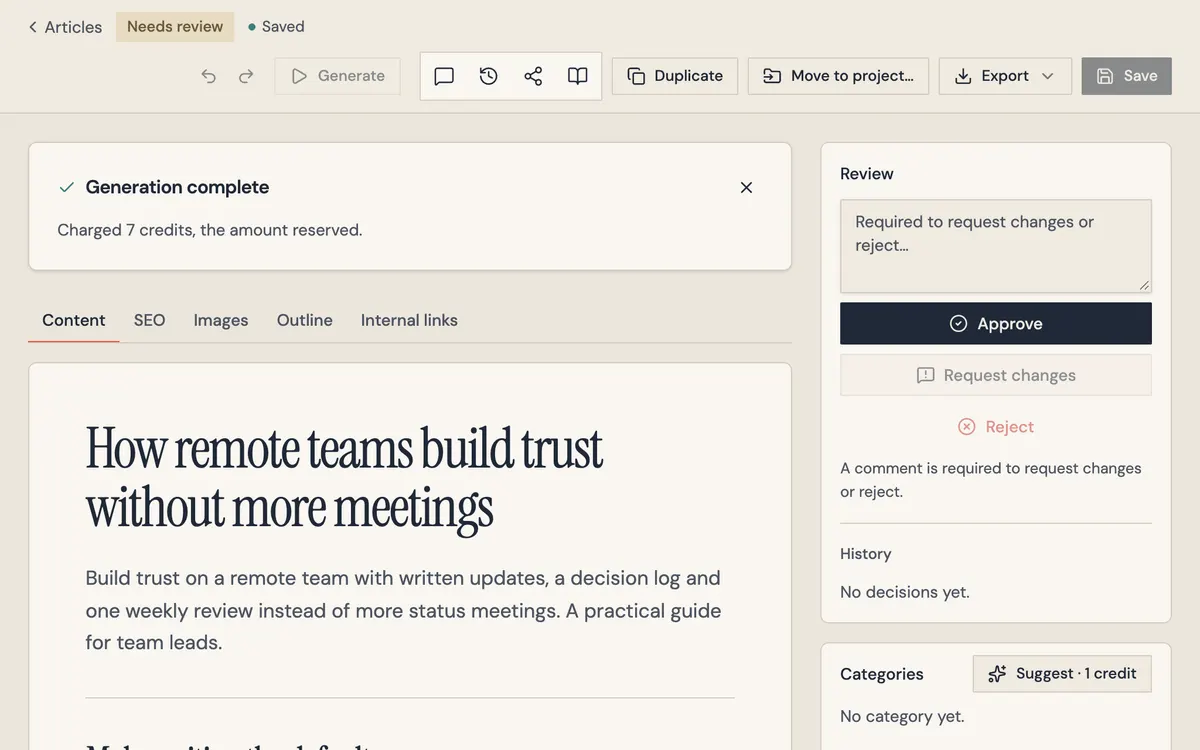Viewport: 1200px width, 750px height.
Task: Open the Images tab
Action: 221,321
